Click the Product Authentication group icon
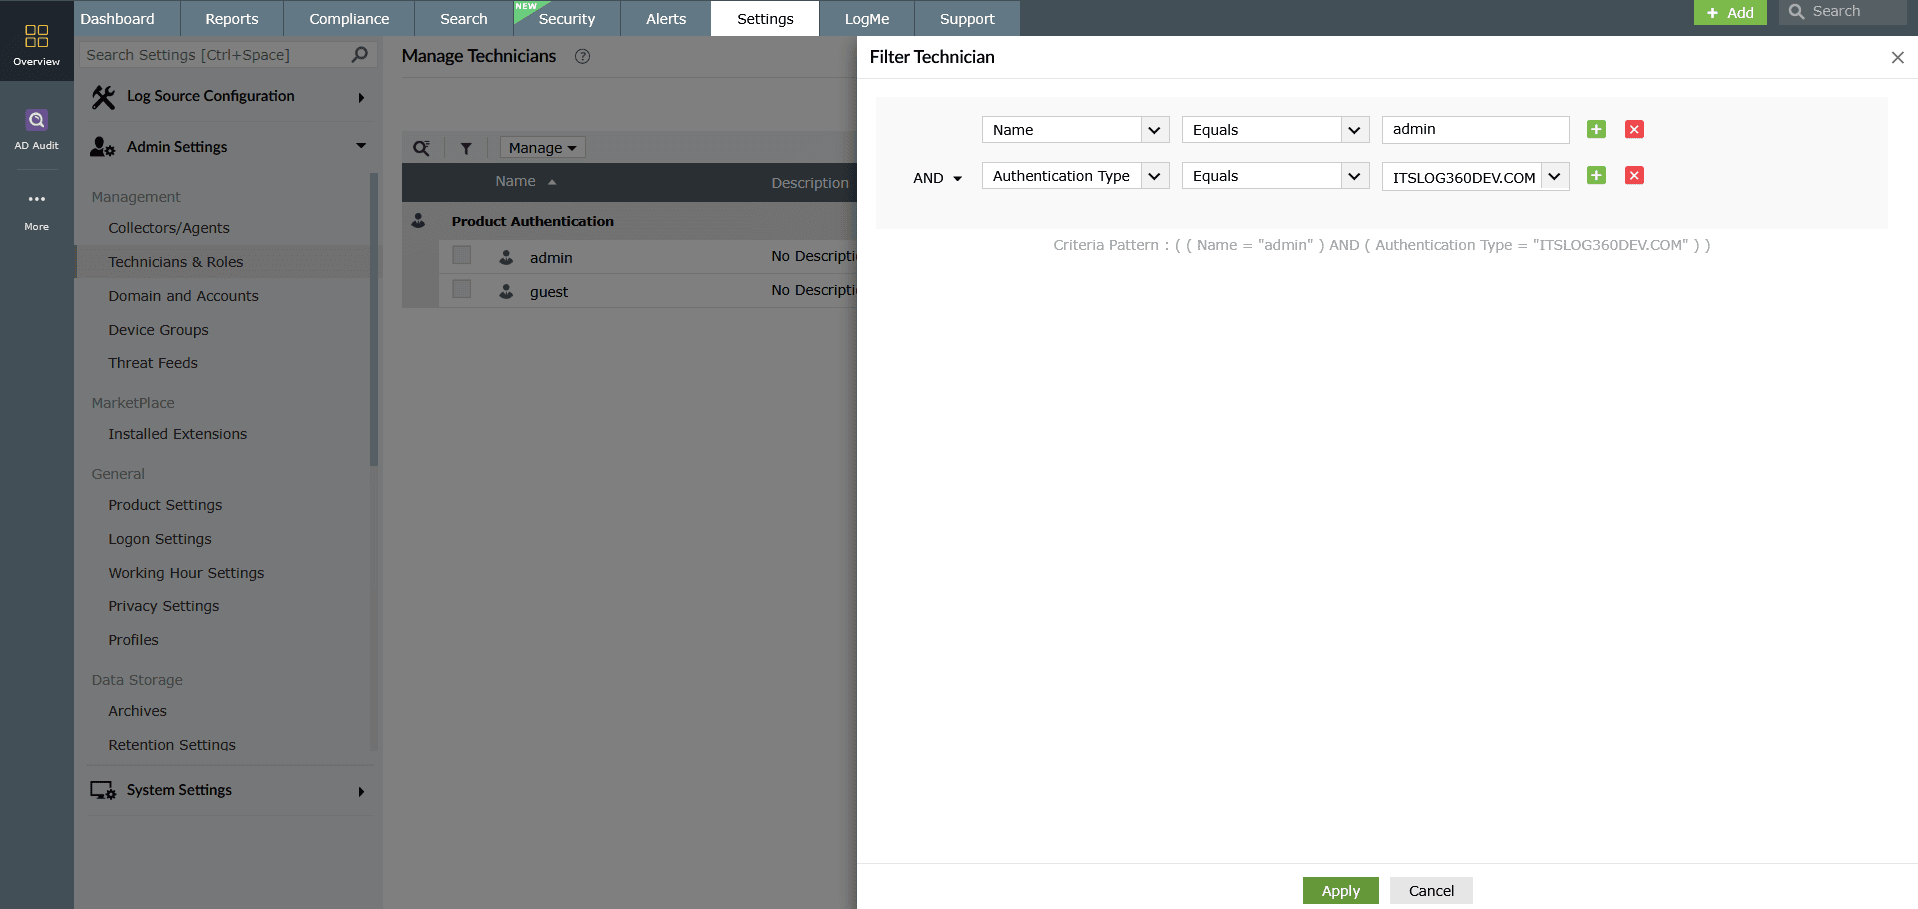This screenshot has width=1918, height=909. pos(418,220)
